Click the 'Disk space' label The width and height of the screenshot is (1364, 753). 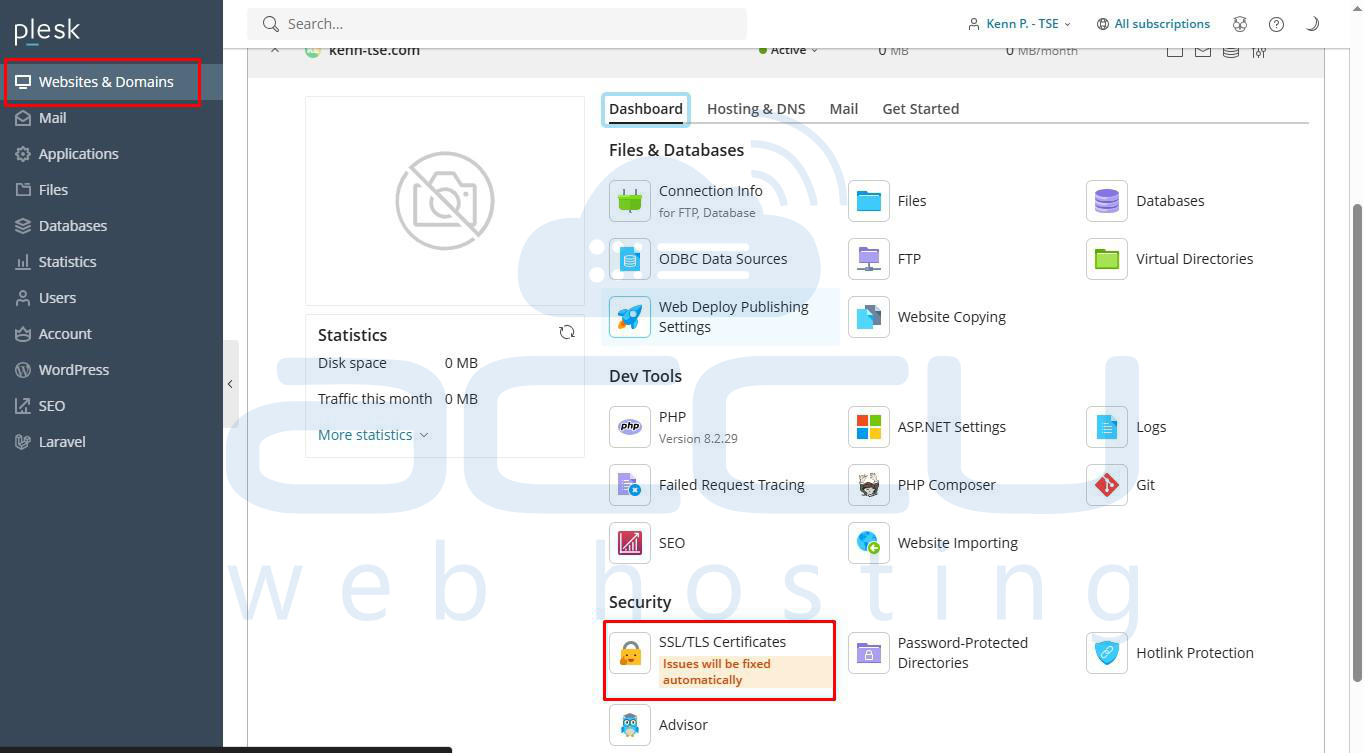pos(352,363)
